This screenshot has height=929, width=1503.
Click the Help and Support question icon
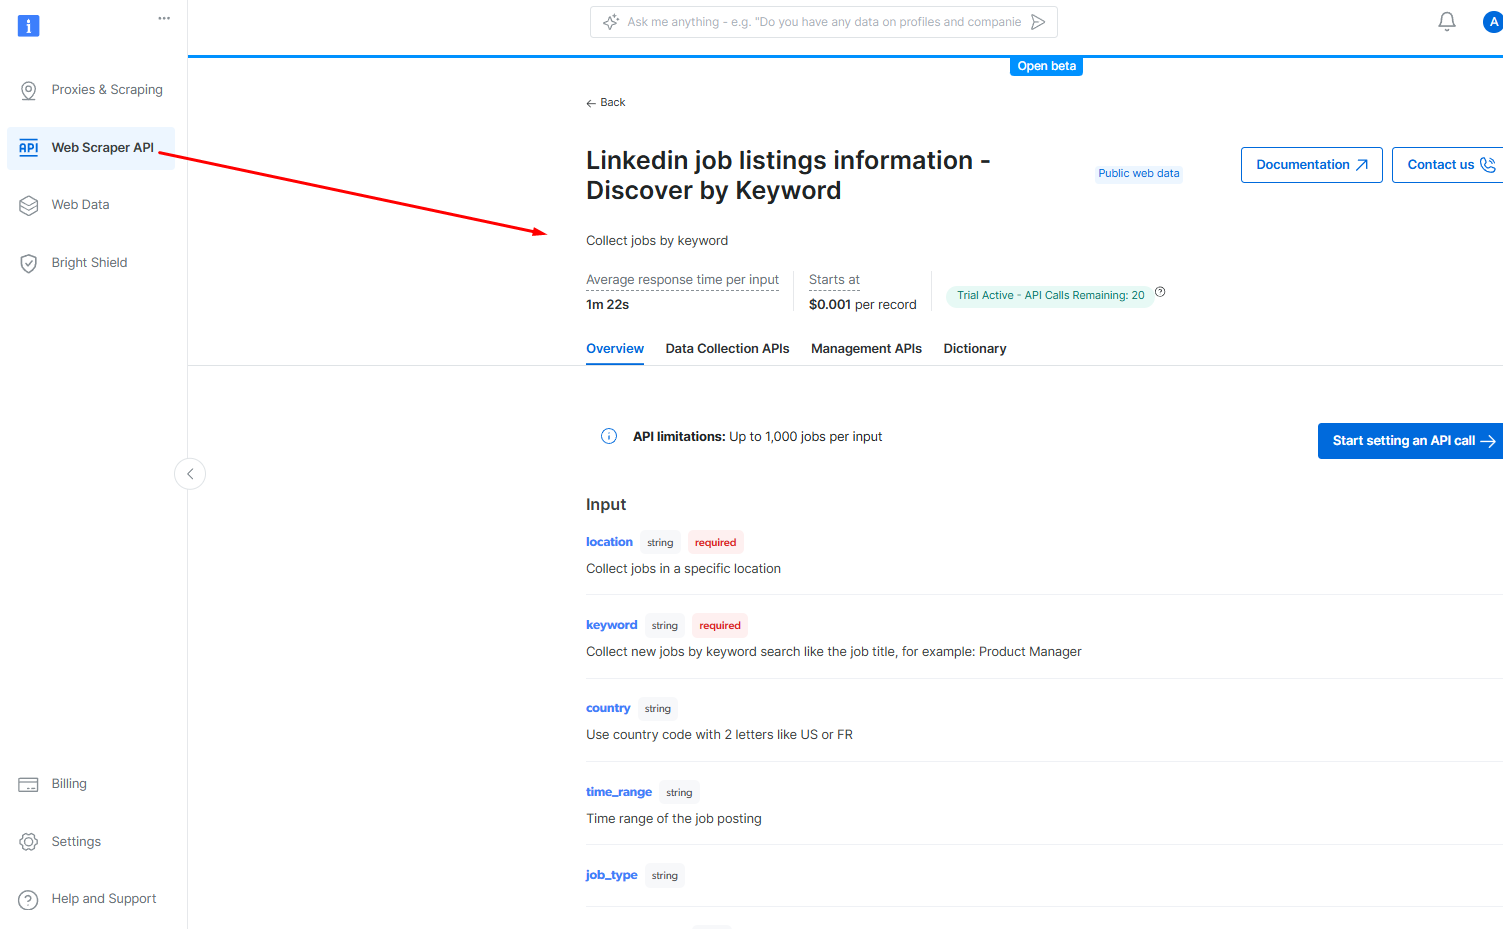pos(29,899)
